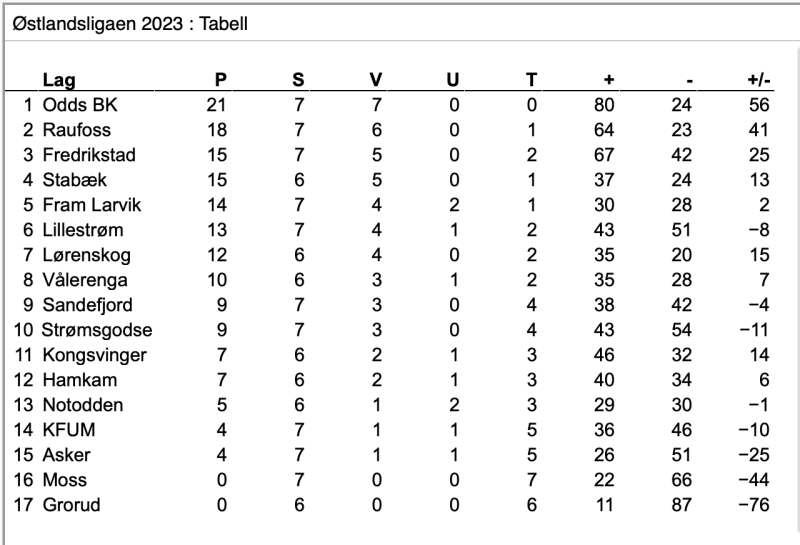
Task: Click the T losses column header
Action: pyautogui.click(x=531, y=80)
